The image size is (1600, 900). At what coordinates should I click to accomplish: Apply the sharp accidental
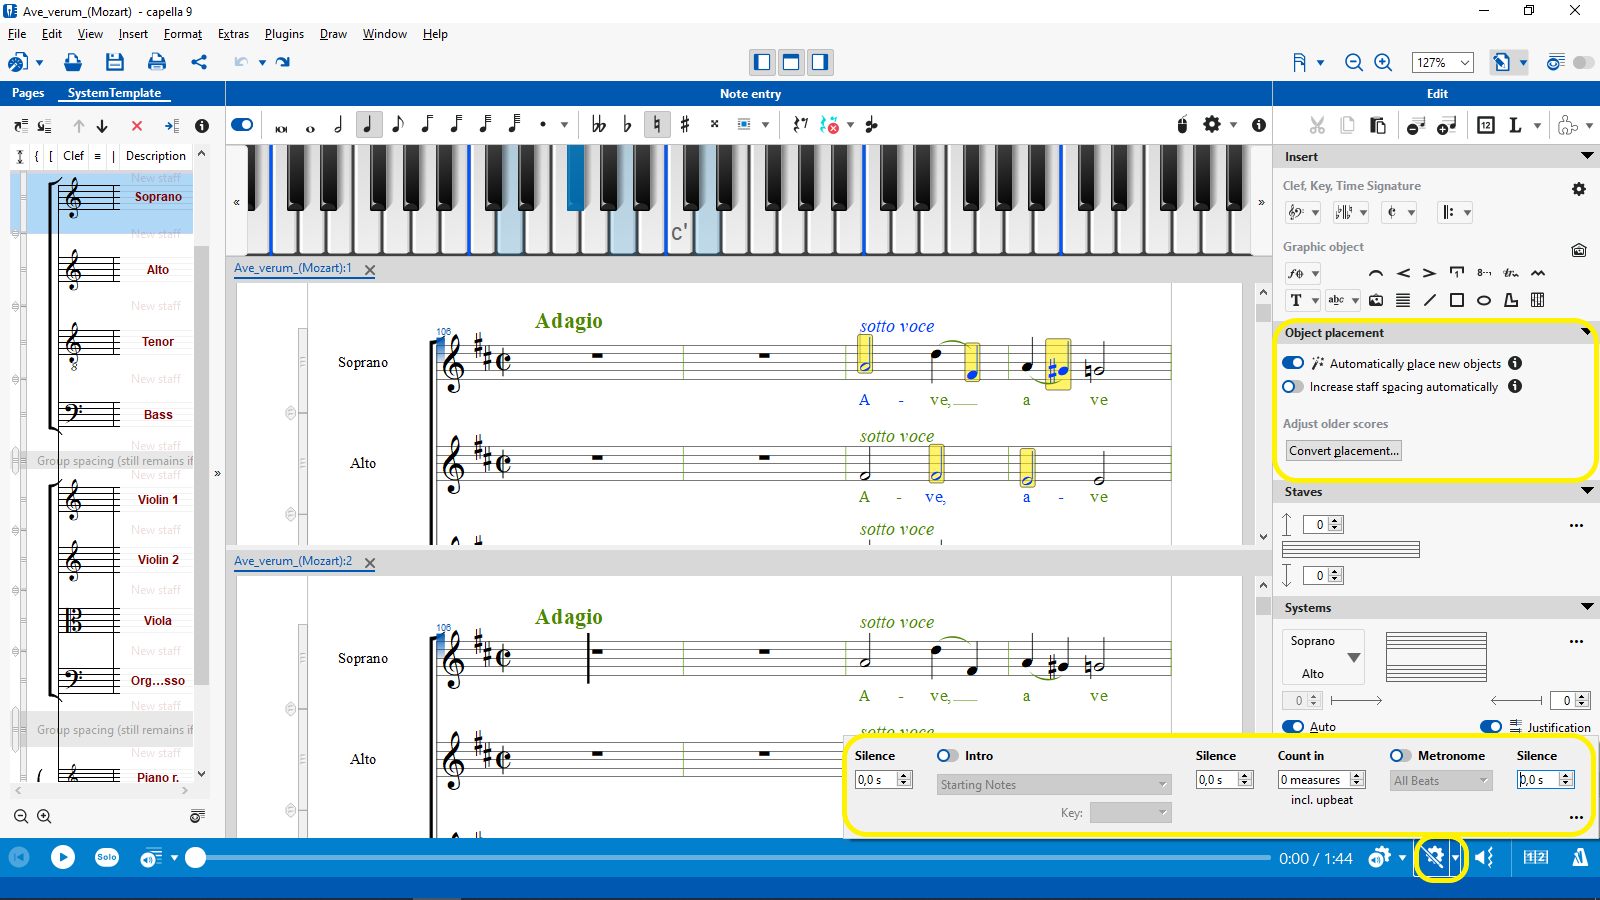(x=685, y=125)
